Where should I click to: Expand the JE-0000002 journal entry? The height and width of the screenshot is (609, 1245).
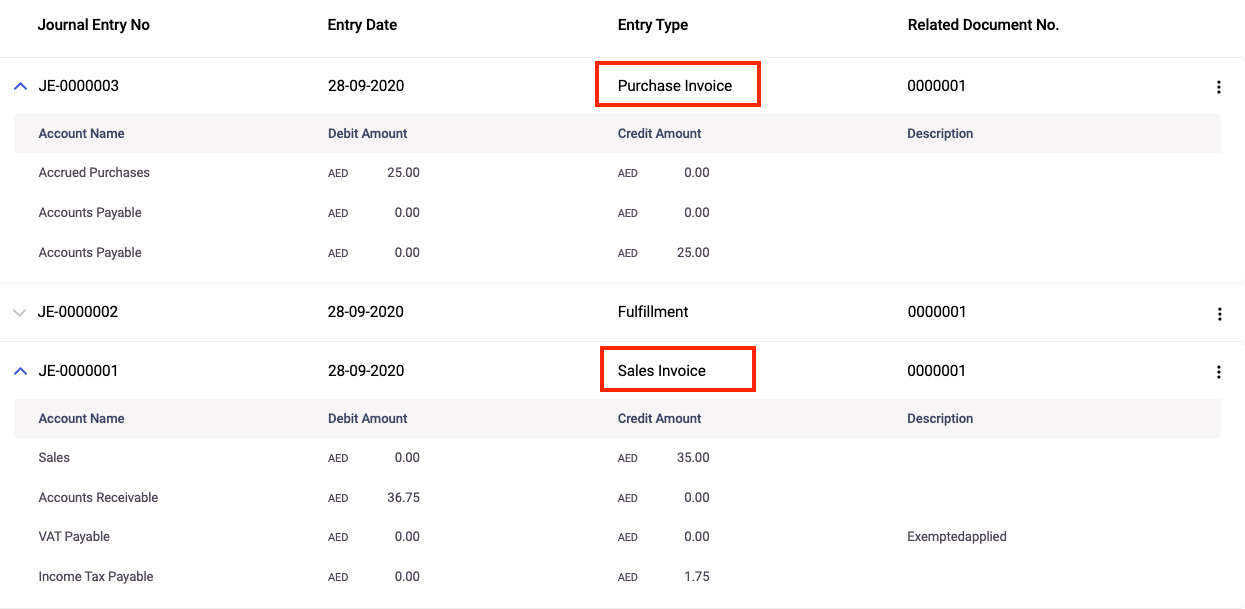tap(20, 312)
